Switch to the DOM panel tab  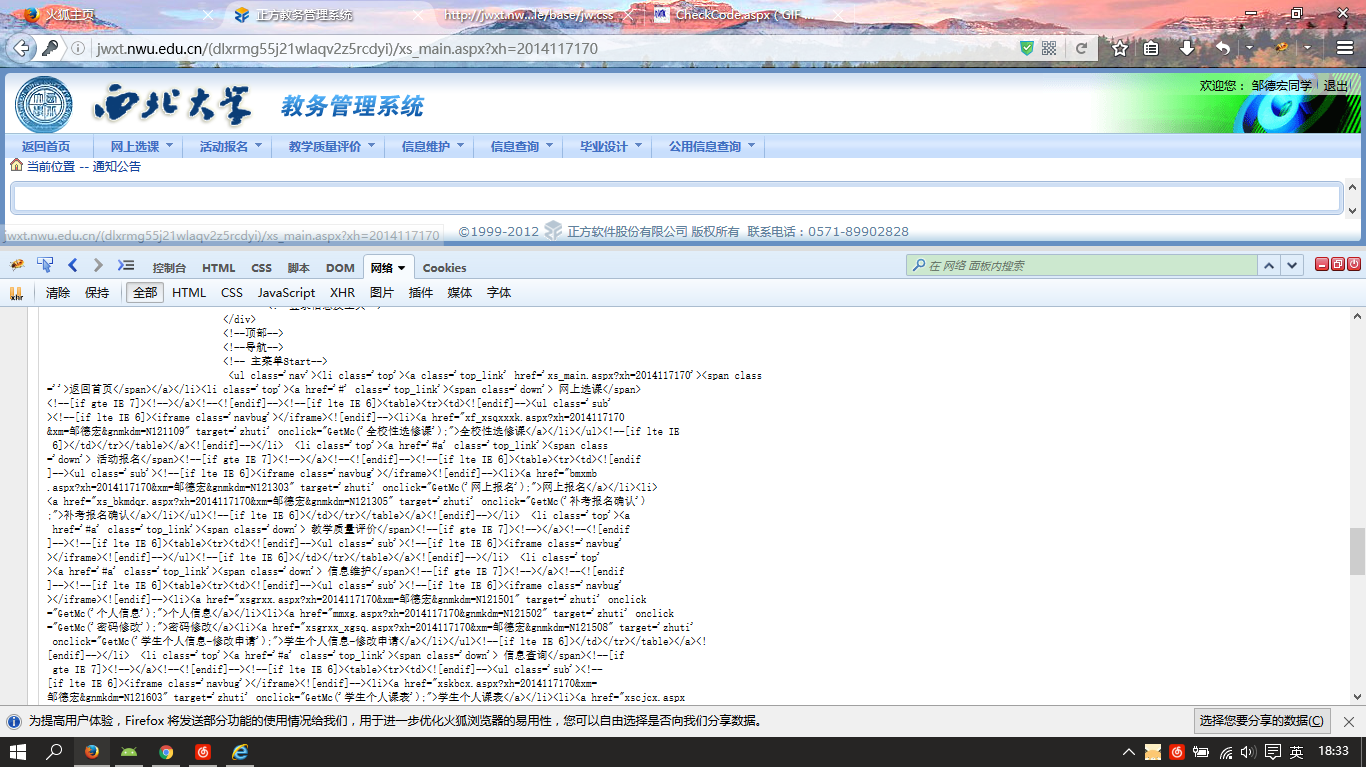click(340, 268)
